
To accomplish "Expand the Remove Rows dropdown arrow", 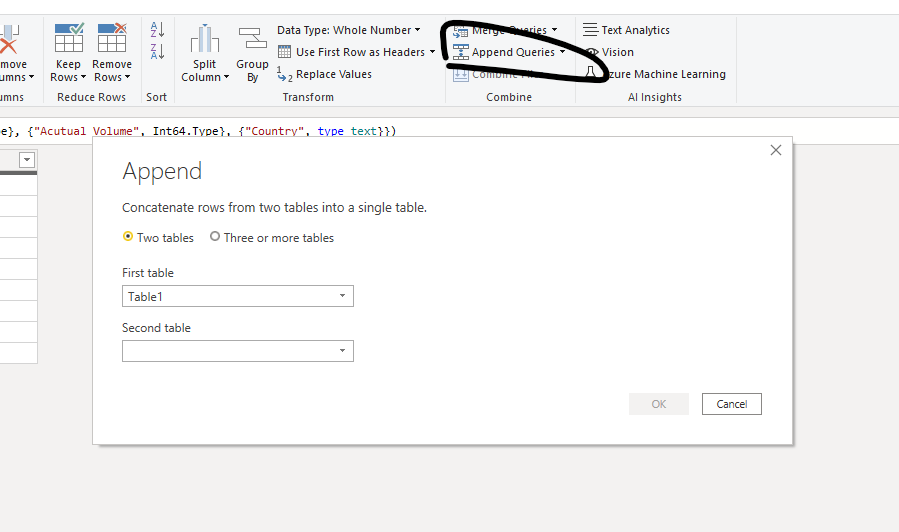I will point(127,77).
